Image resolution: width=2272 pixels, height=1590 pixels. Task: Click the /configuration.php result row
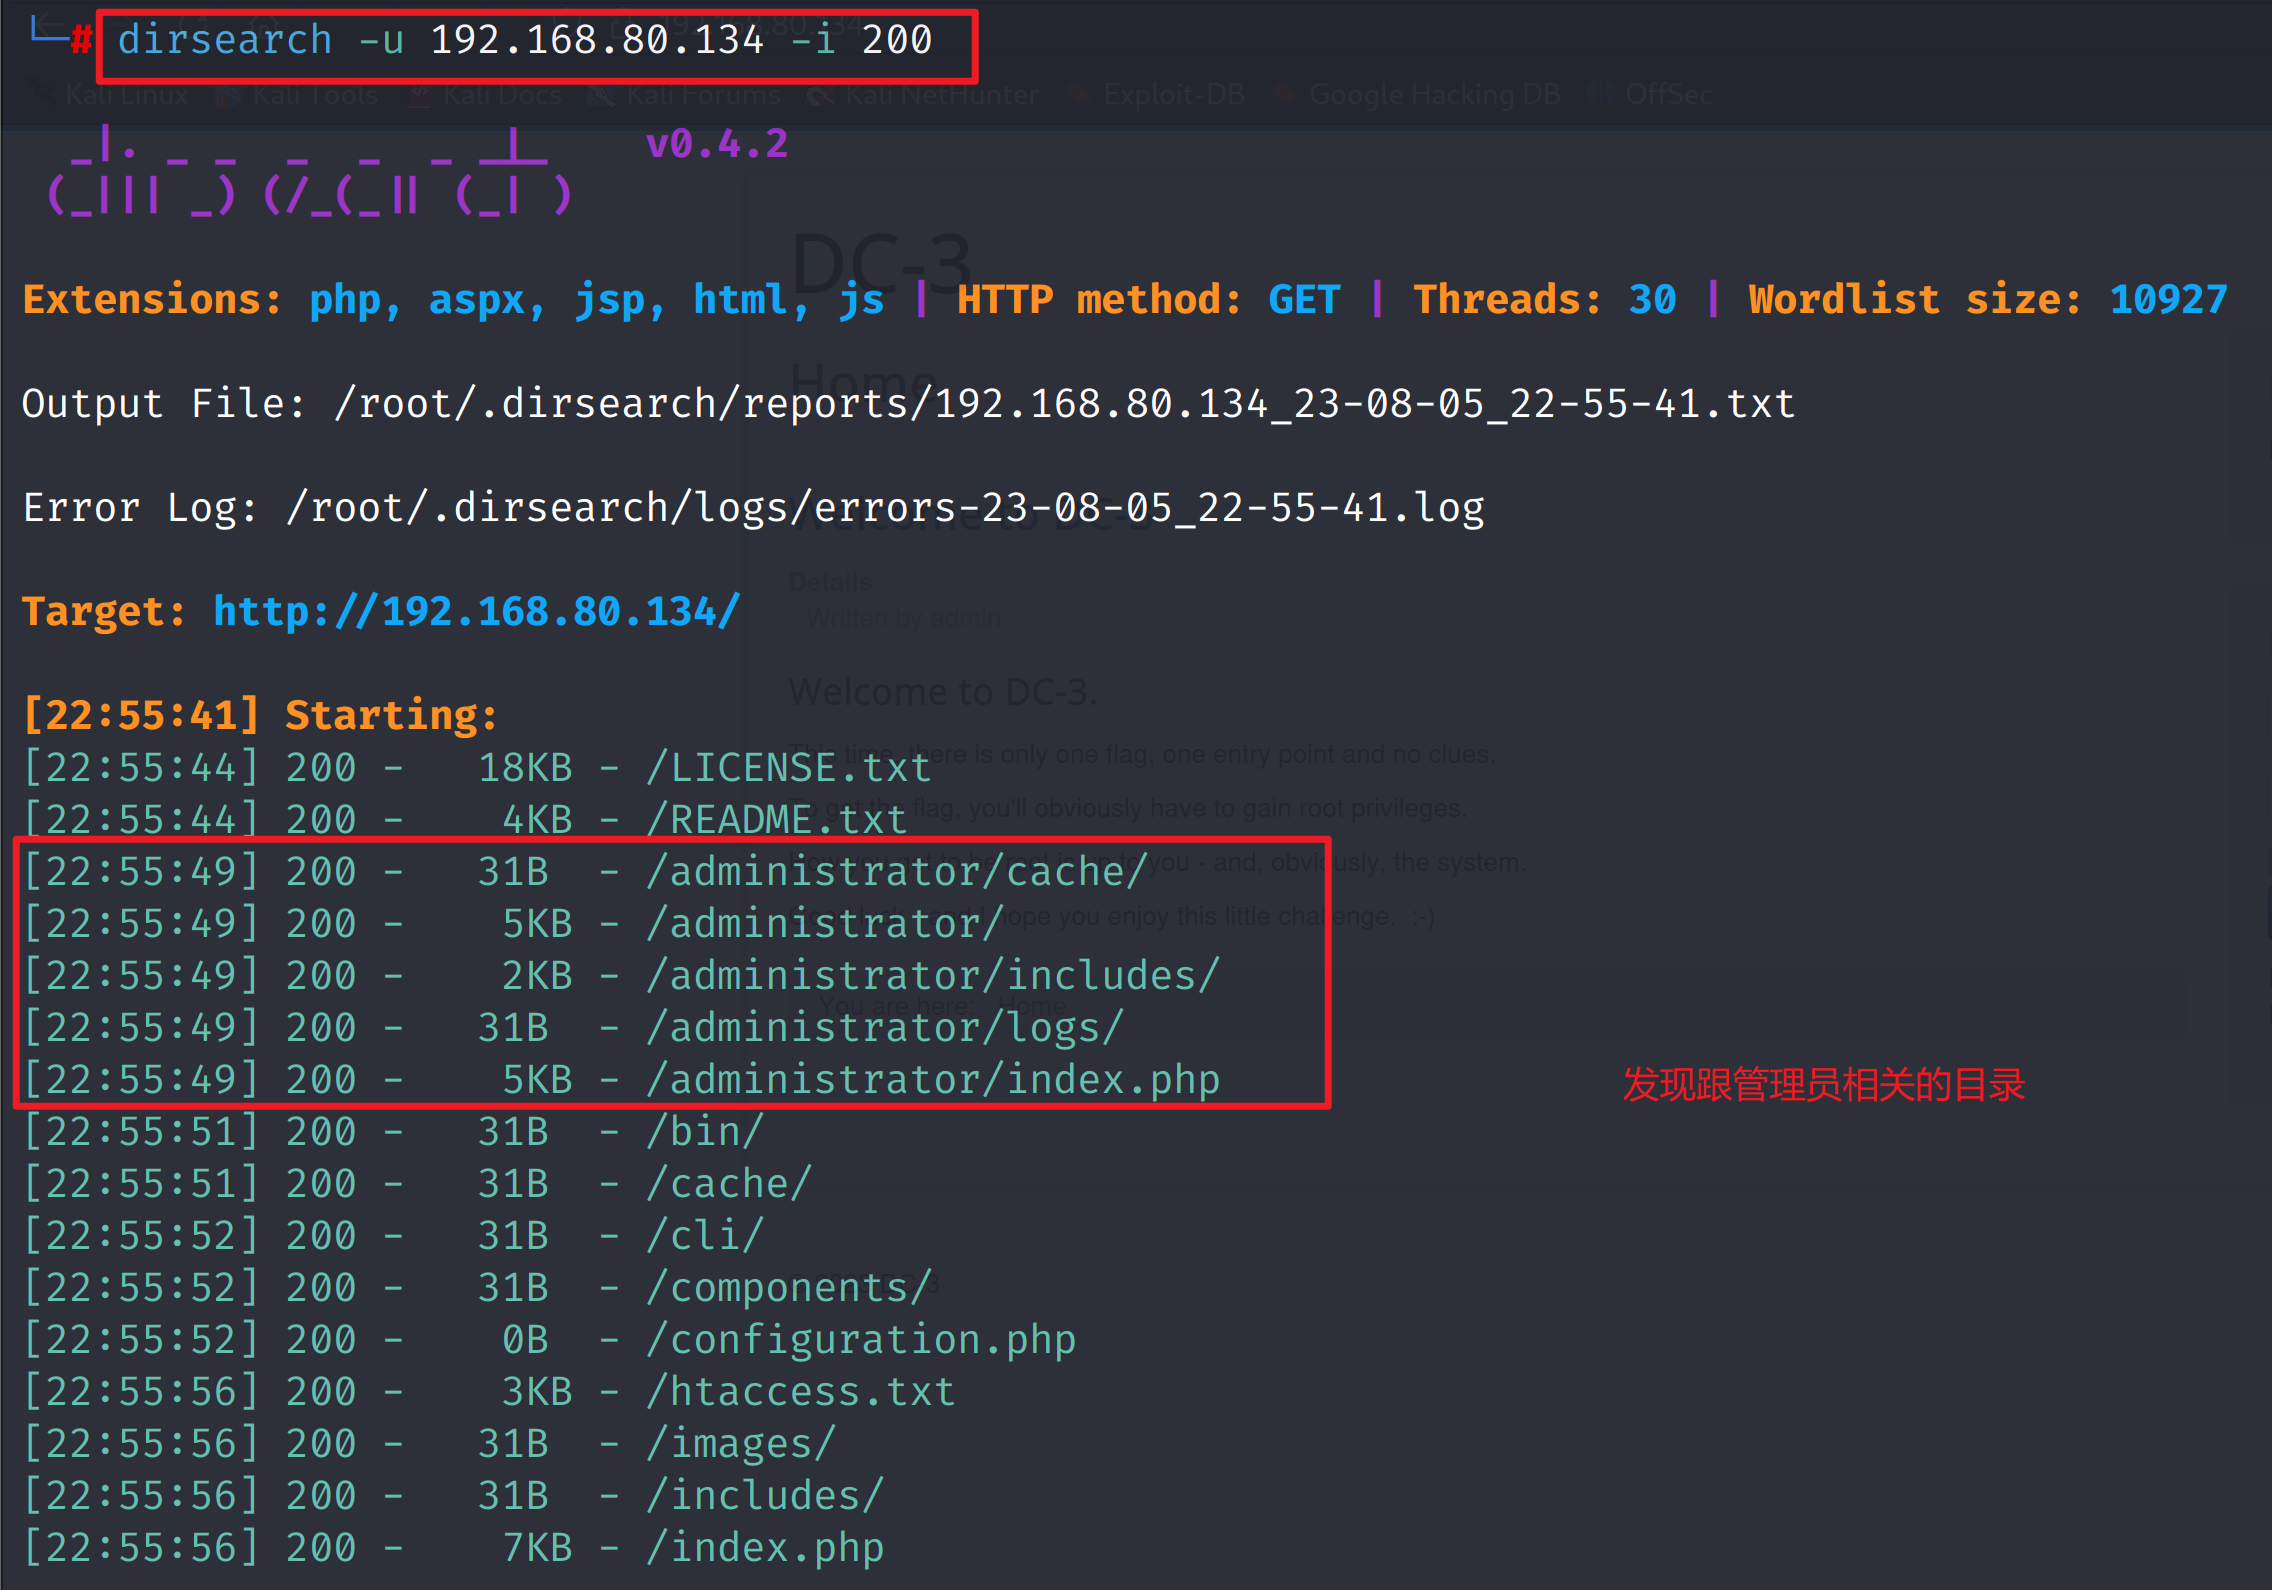point(549,1340)
